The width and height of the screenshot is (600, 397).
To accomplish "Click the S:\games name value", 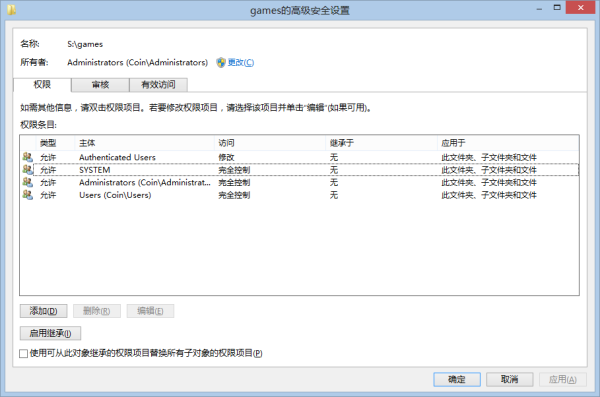I will click(85, 44).
